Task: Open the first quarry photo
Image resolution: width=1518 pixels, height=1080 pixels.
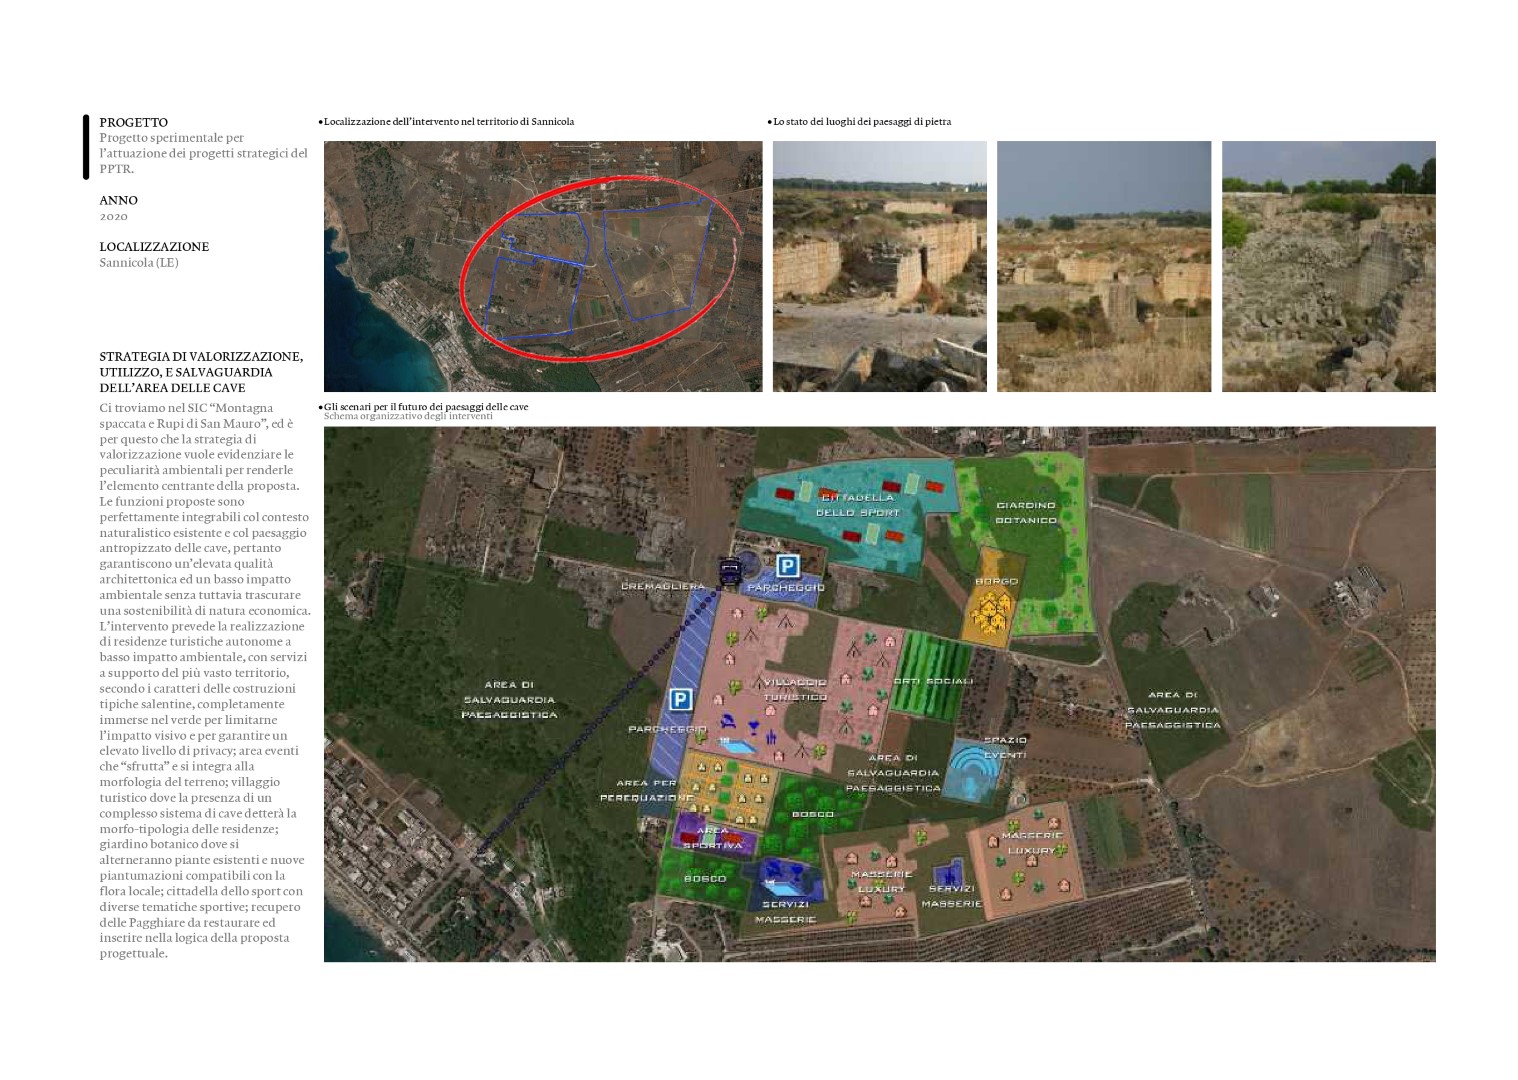Action: (x=880, y=266)
